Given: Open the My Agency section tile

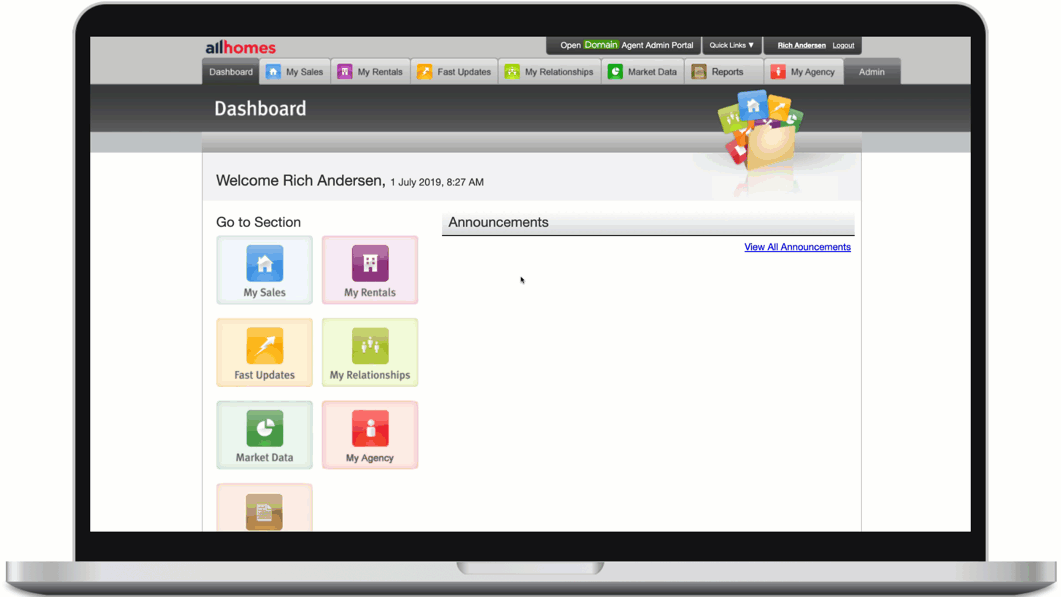Looking at the screenshot, I should click(370, 435).
